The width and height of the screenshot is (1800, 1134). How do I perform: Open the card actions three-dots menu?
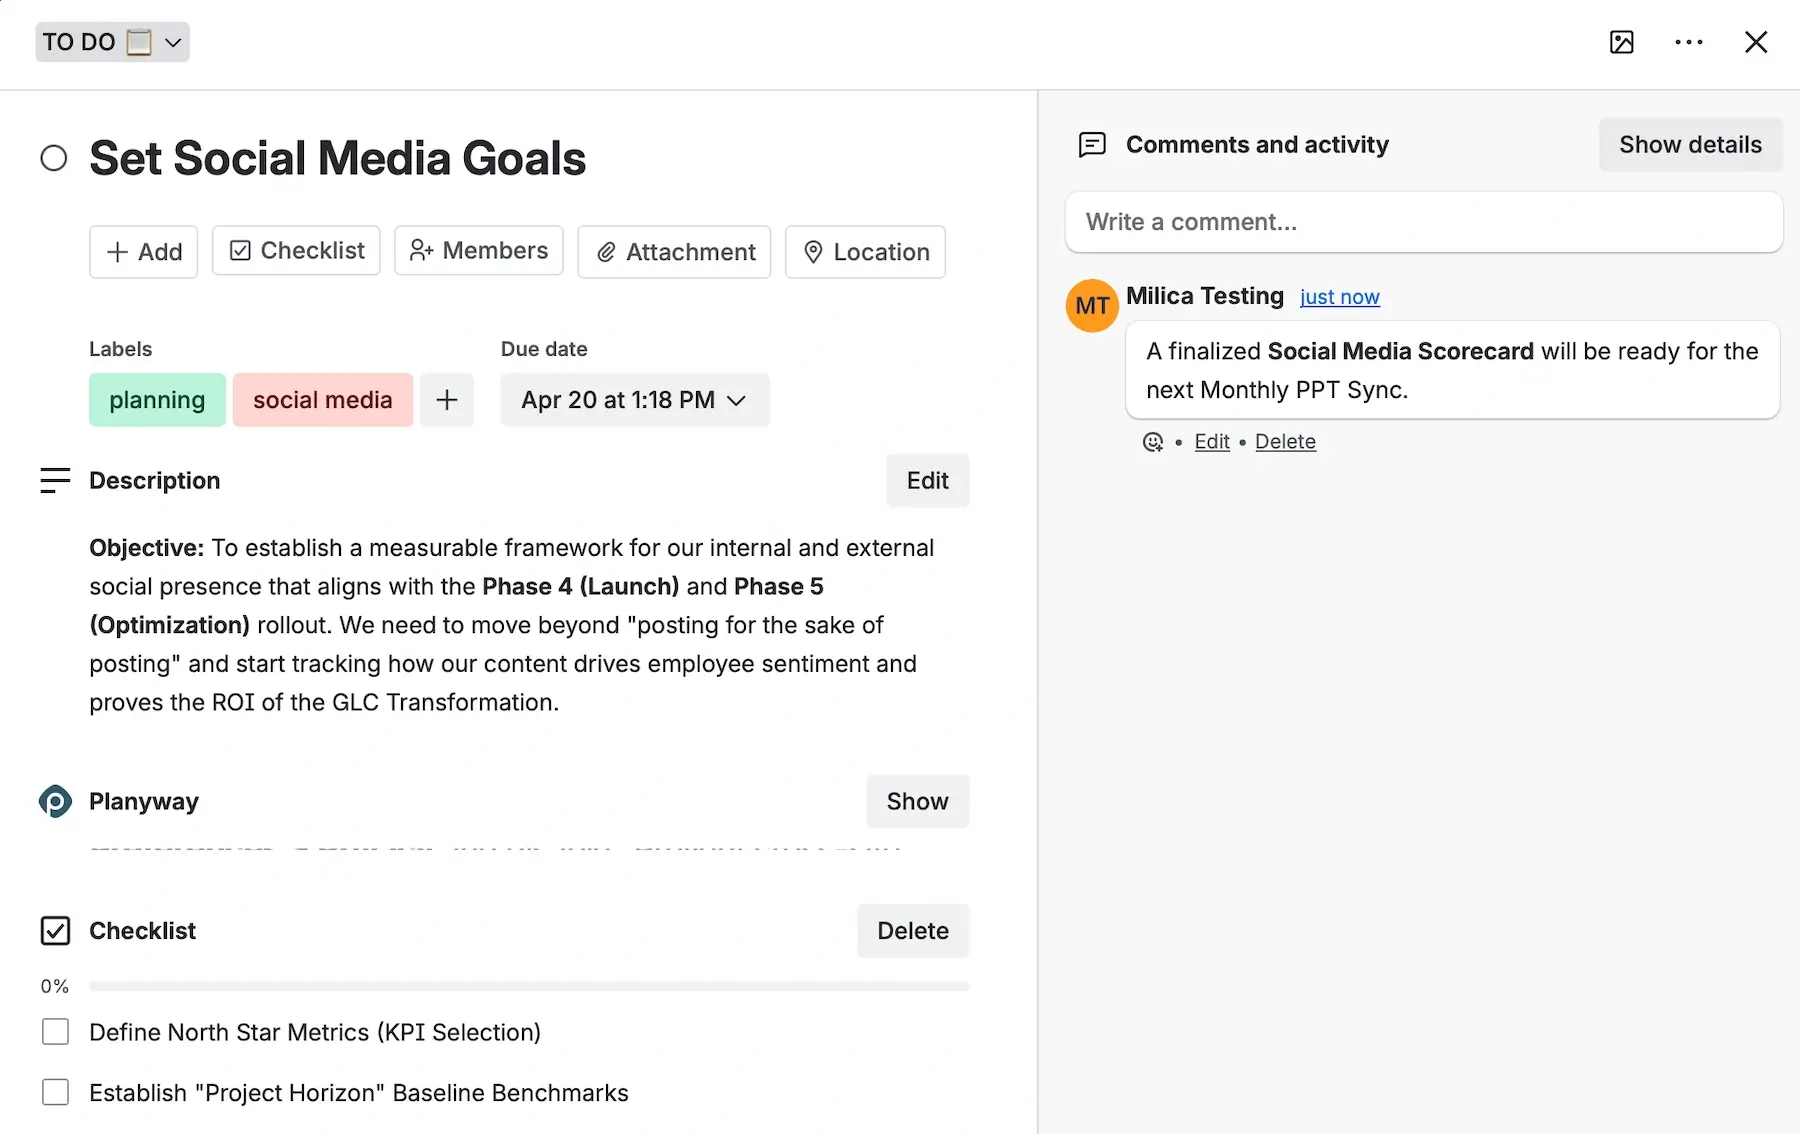(1689, 42)
